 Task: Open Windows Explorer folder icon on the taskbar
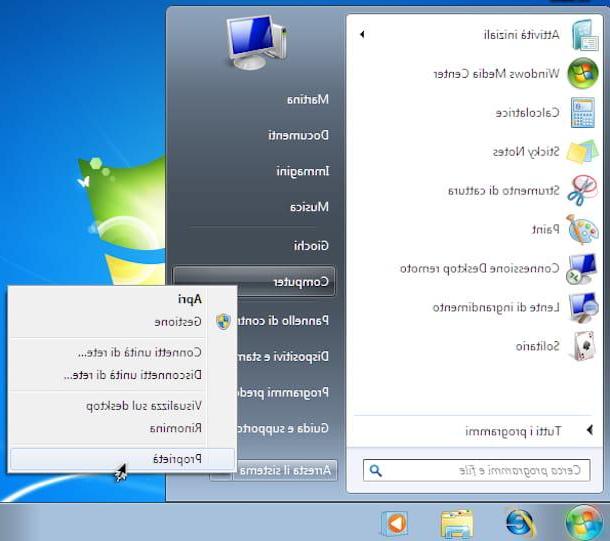[x=457, y=524]
